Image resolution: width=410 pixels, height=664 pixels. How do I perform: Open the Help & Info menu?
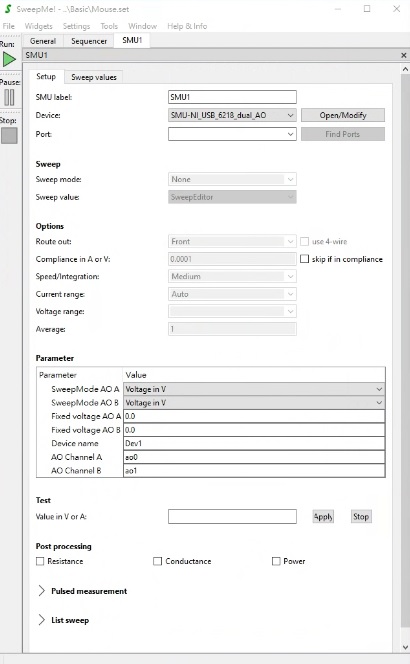[187, 26]
